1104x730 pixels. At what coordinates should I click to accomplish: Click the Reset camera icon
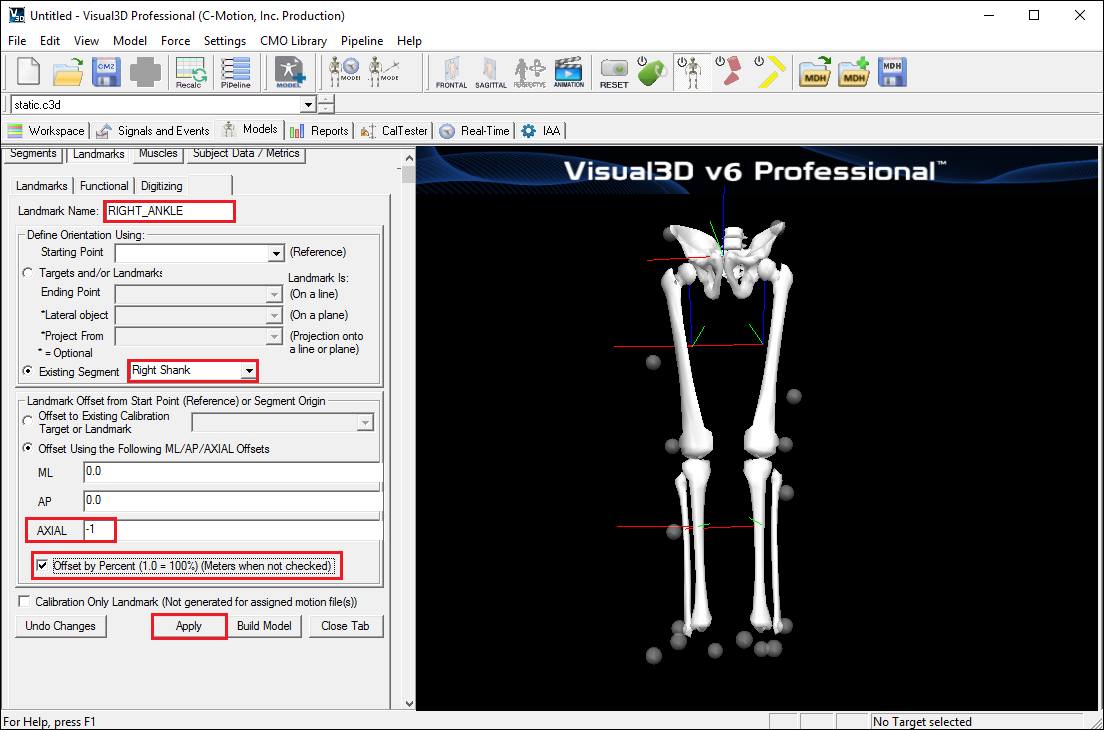pos(614,73)
